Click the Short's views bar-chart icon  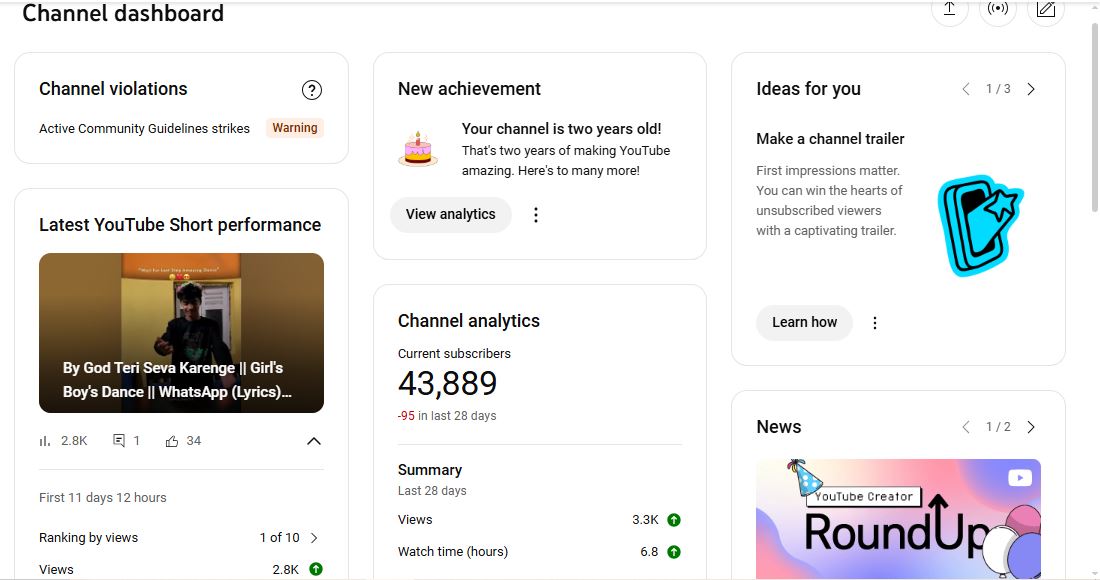pos(45,441)
